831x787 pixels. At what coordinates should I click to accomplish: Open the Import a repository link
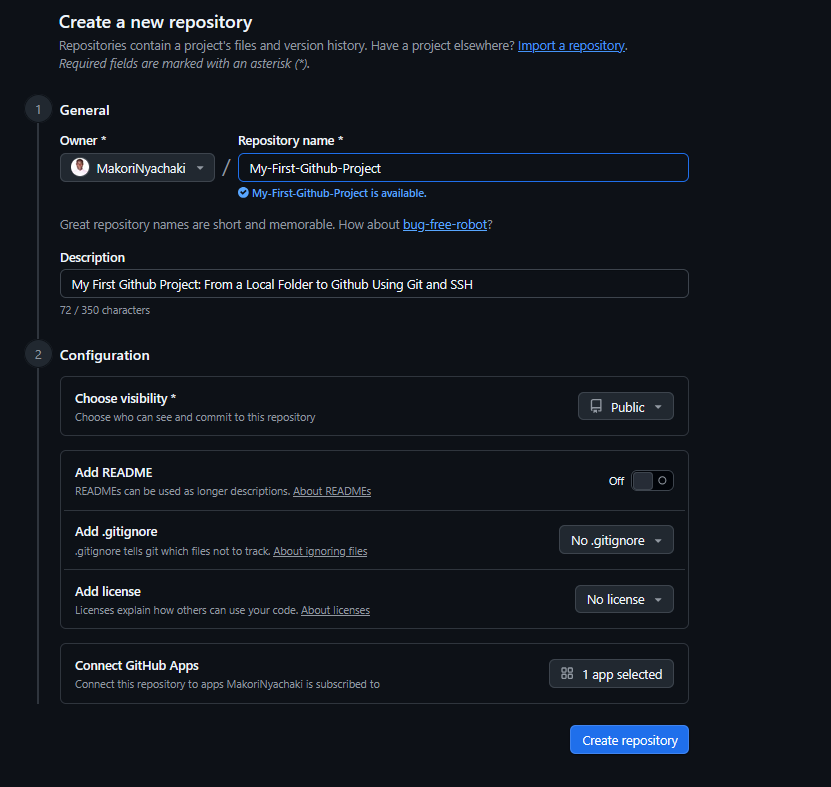pyautogui.click(x=571, y=46)
